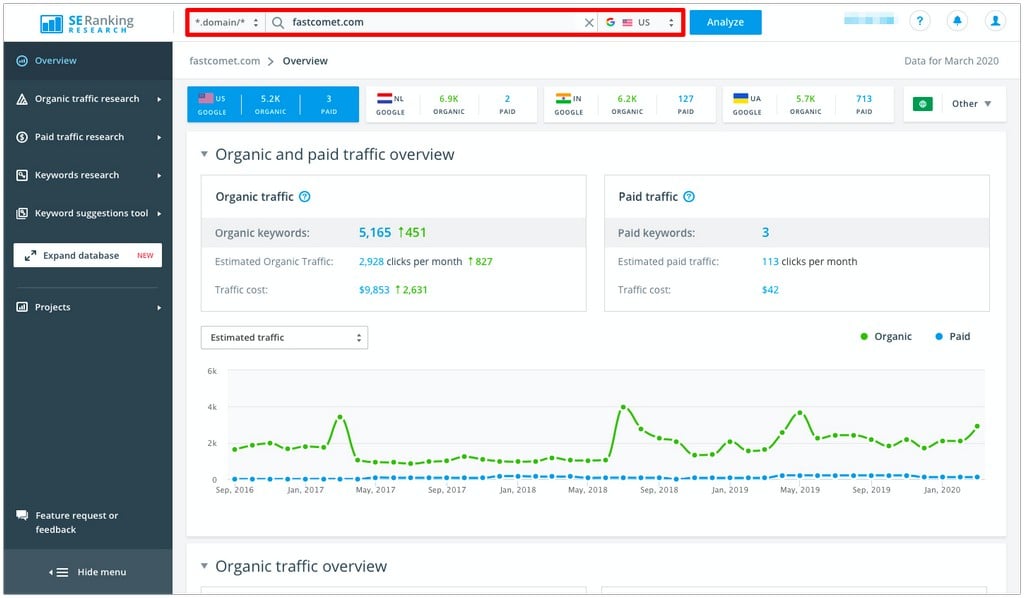
Task: Click the Analyze button
Action: pos(725,21)
